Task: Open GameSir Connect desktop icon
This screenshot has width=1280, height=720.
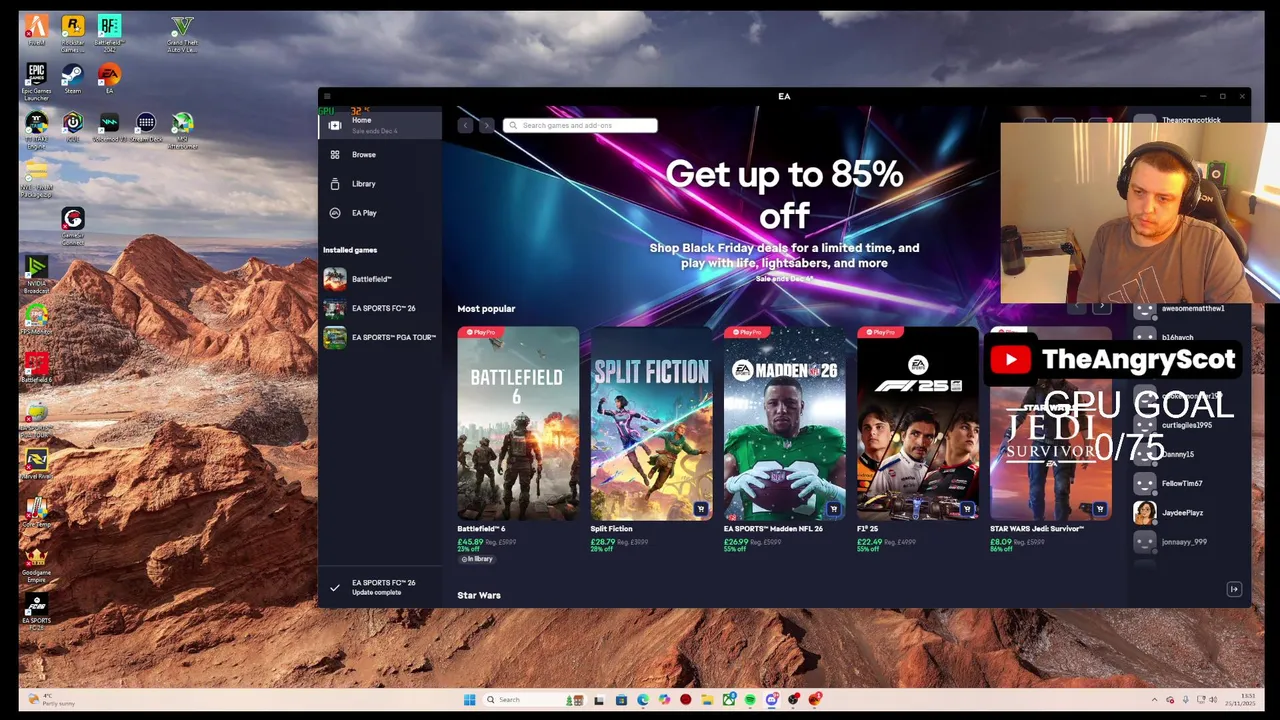Action: pyautogui.click(x=72, y=227)
